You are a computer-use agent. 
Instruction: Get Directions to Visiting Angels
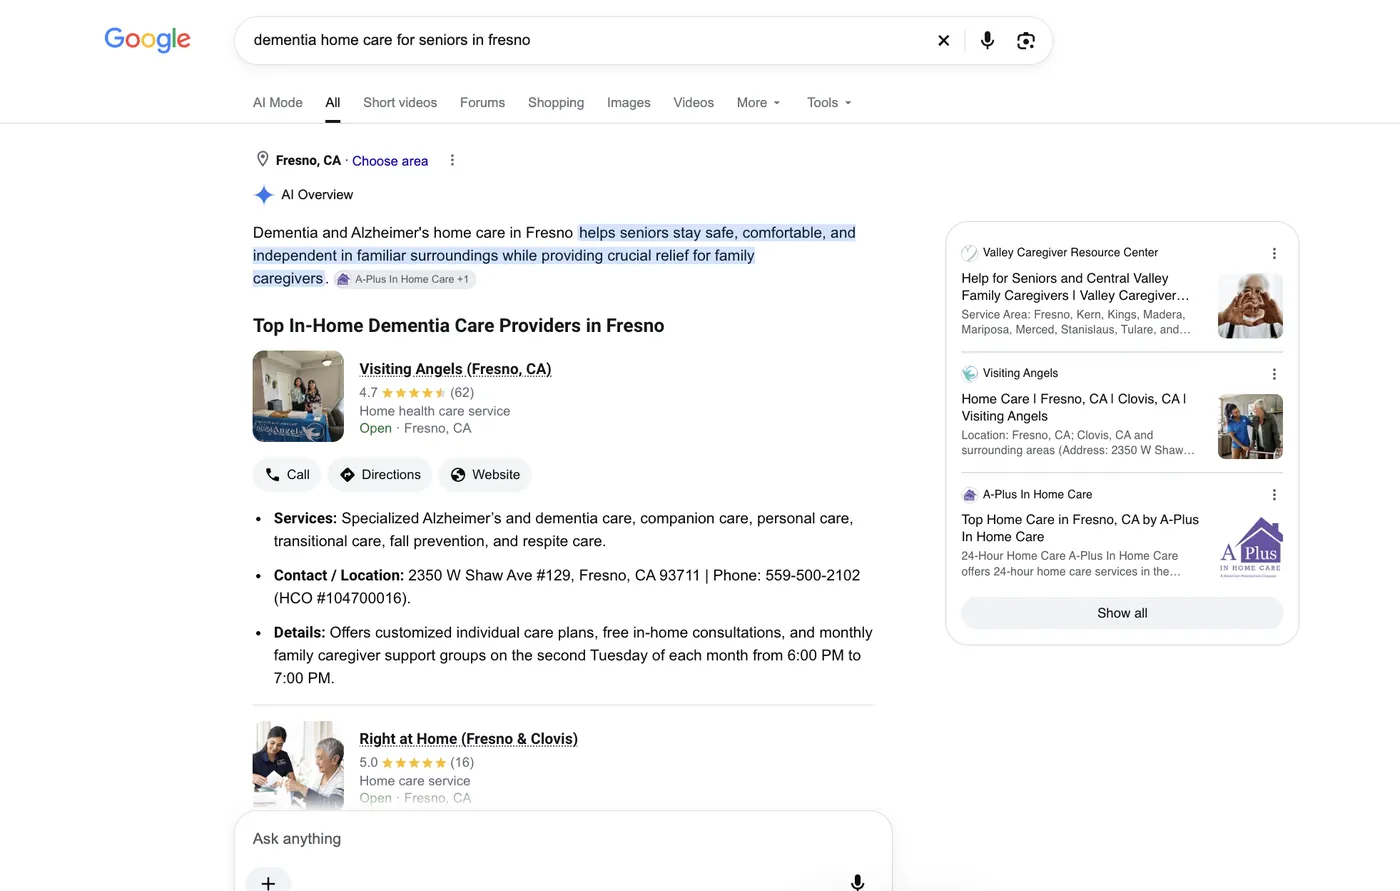coord(380,475)
